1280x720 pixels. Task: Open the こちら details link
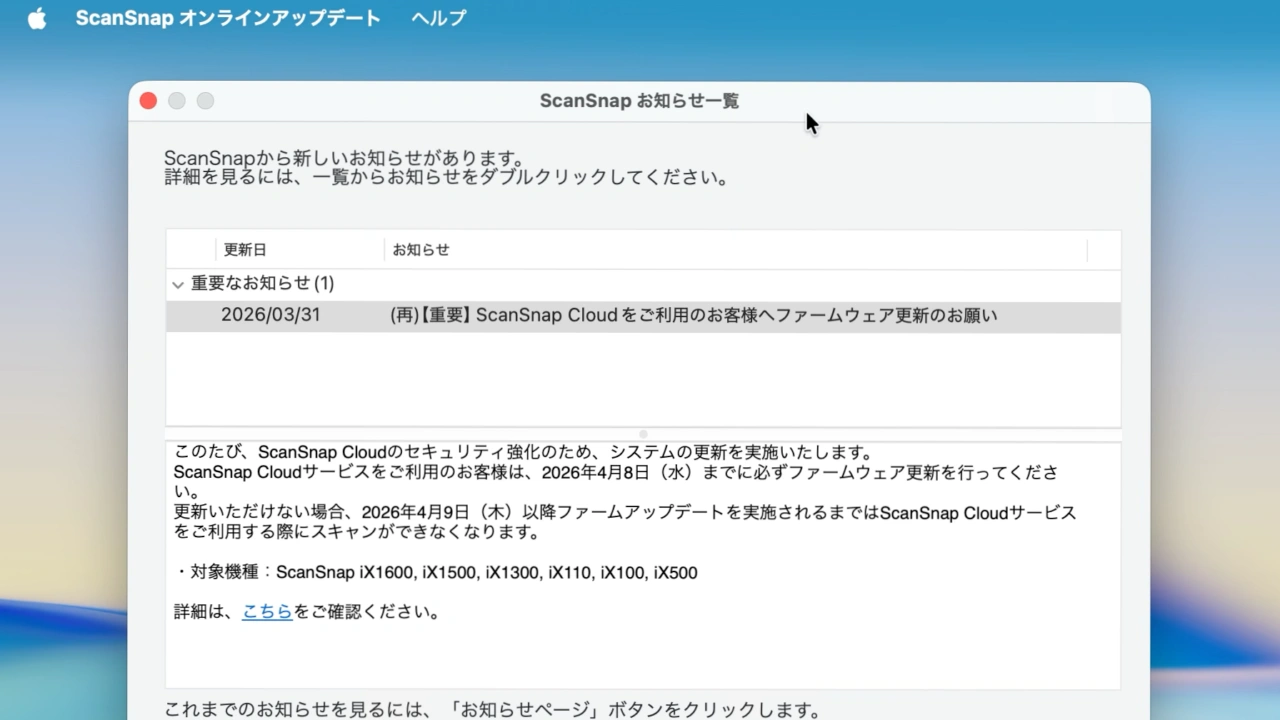coord(267,612)
